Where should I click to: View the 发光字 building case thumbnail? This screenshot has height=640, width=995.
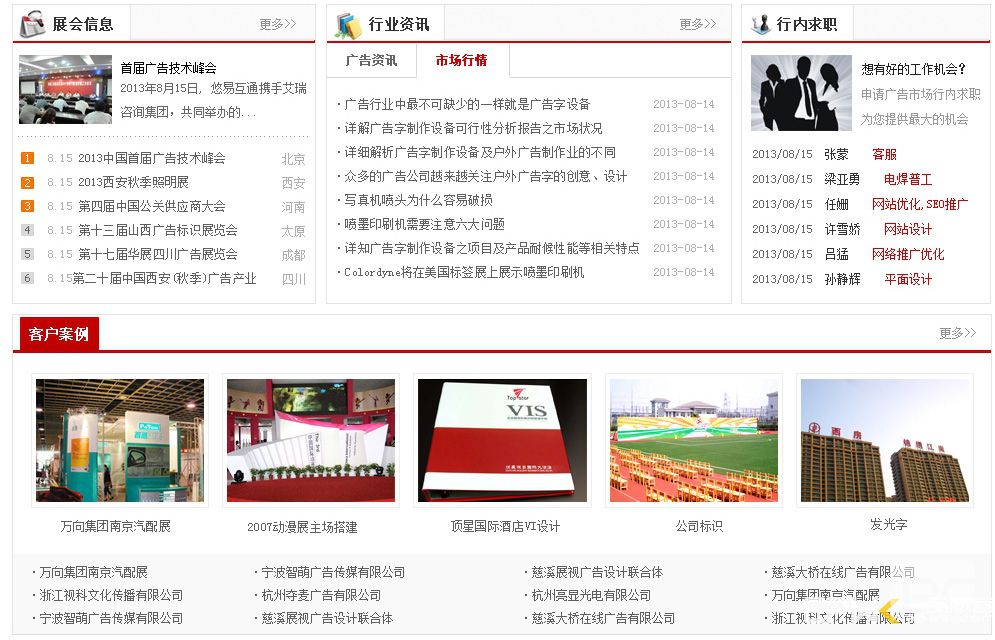tap(885, 440)
